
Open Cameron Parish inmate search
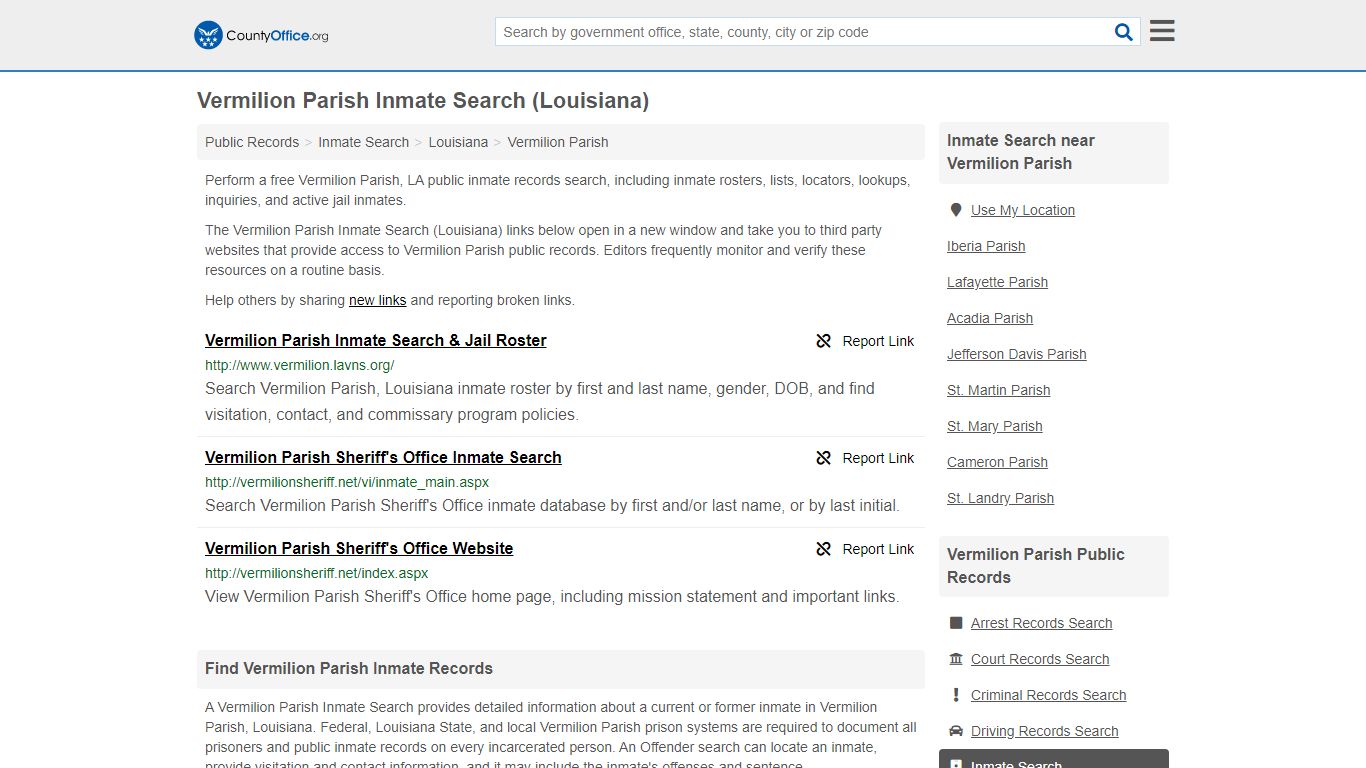[997, 462]
